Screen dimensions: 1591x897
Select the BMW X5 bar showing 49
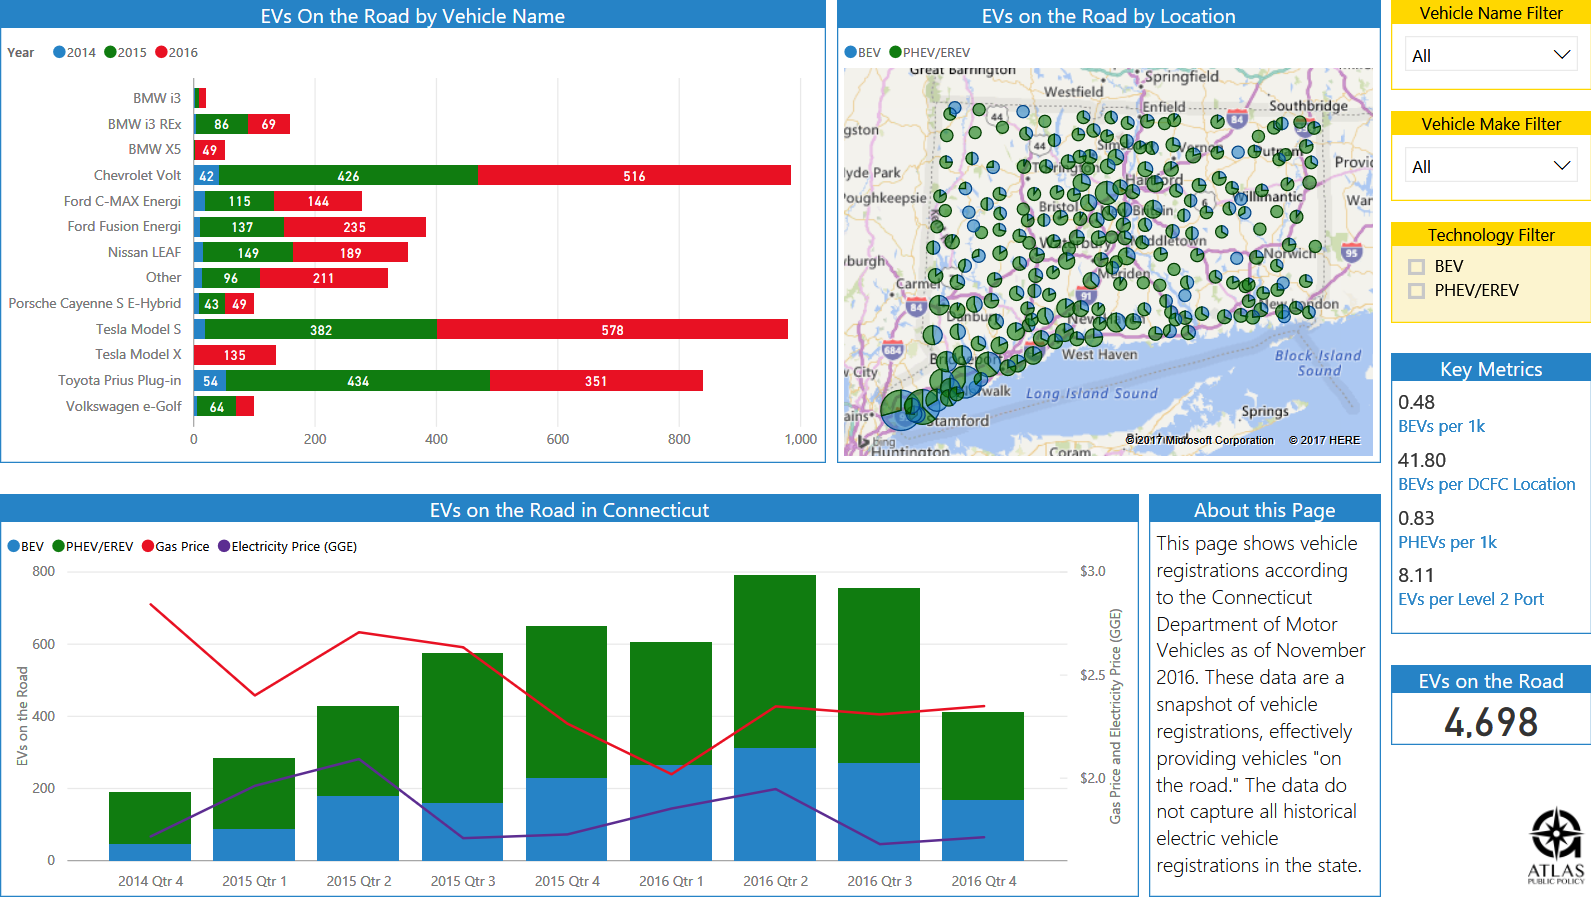tap(209, 150)
